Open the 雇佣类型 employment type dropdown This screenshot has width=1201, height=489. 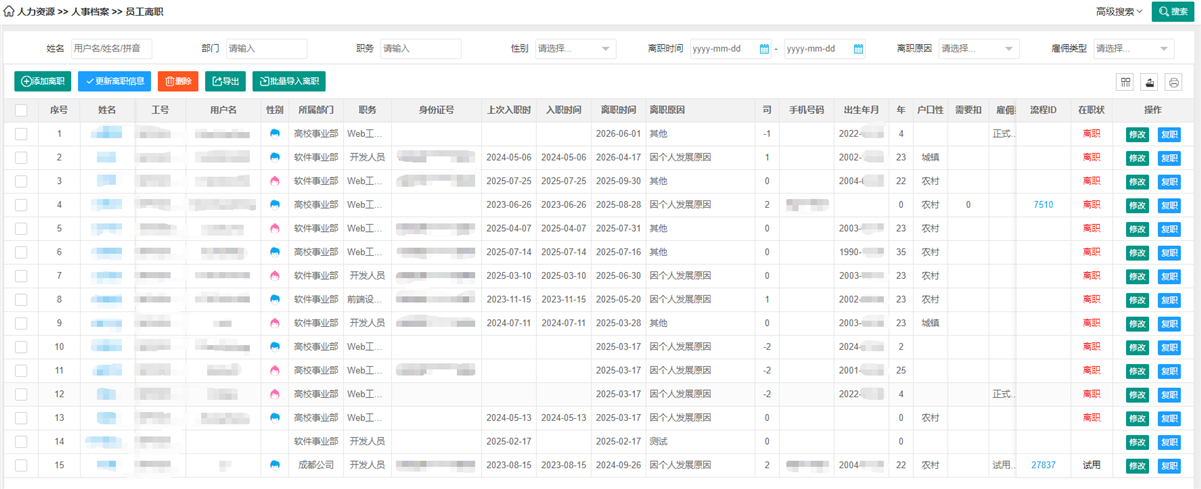pyautogui.click(x=1133, y=48)
